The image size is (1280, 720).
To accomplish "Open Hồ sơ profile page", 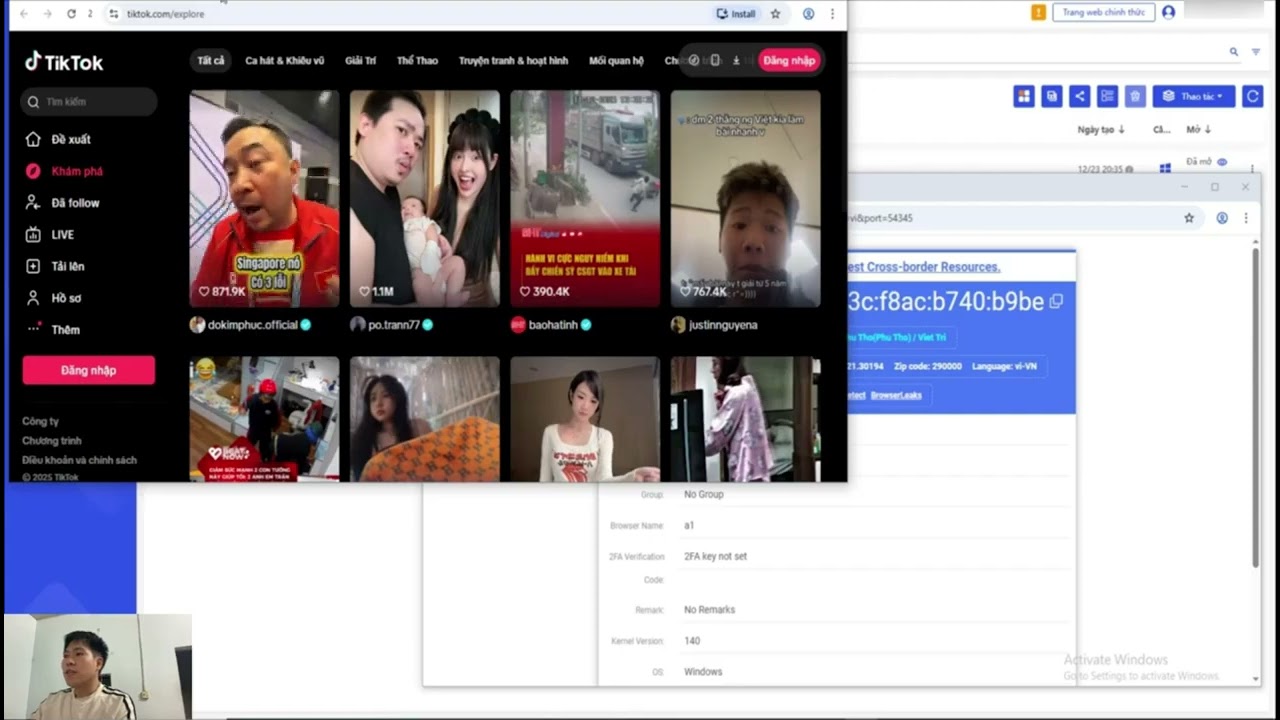I will point(54,298).
